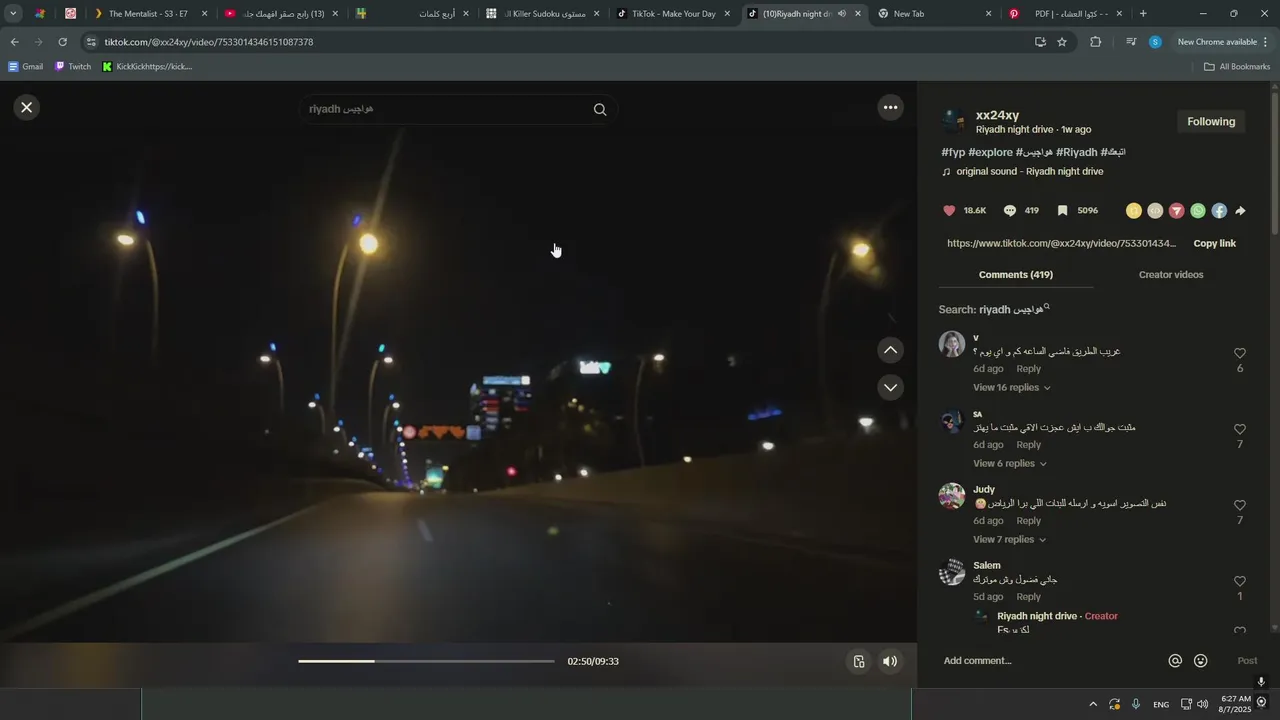Reply to SA's comment
Screen dimensions: 1280x720
pos(1028,445)
